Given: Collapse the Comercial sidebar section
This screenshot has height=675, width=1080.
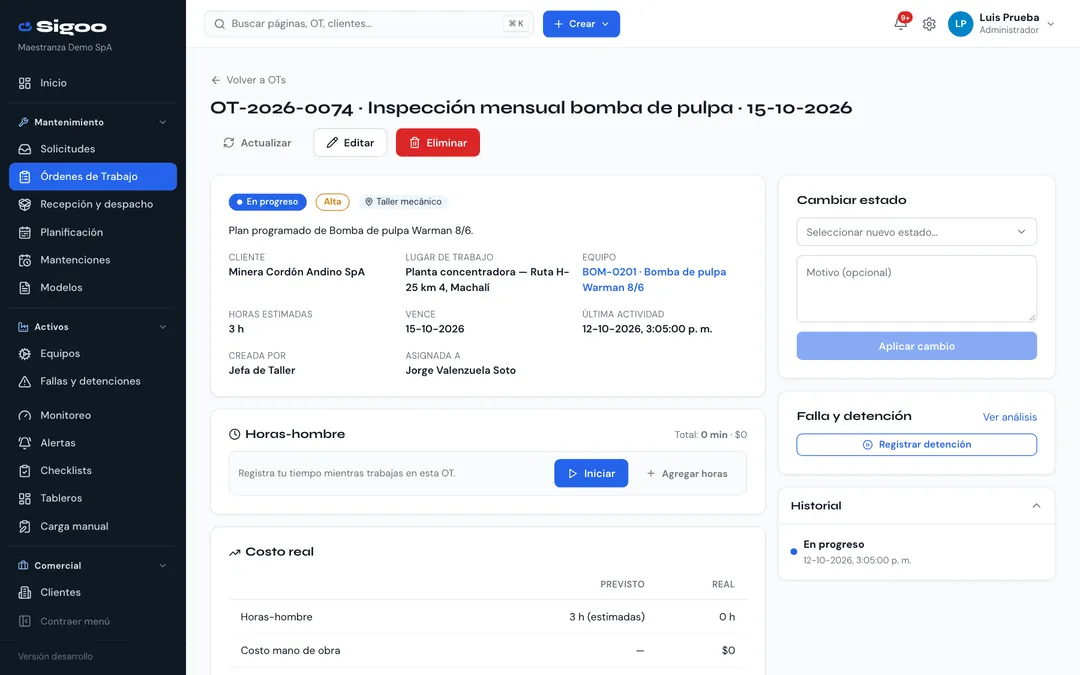Looking at the screenshot, I should 163,565.
